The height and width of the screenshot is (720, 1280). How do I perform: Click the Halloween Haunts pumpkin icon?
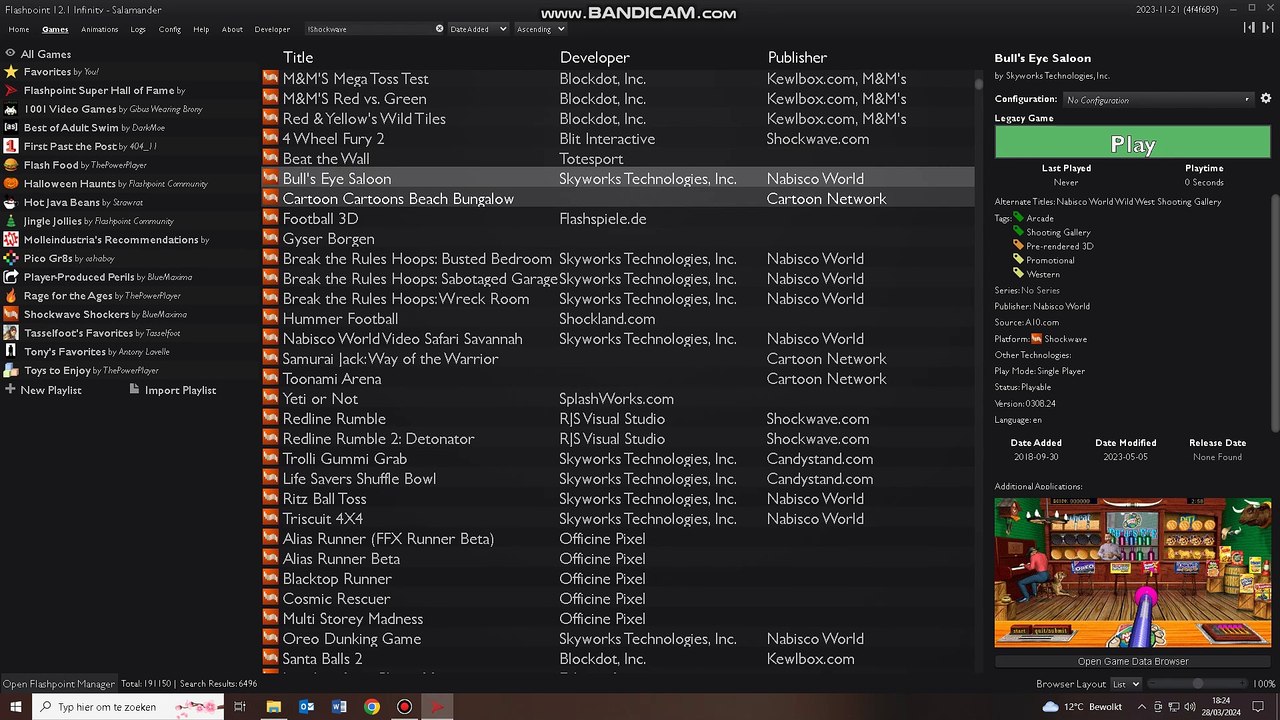pos(11,184)
